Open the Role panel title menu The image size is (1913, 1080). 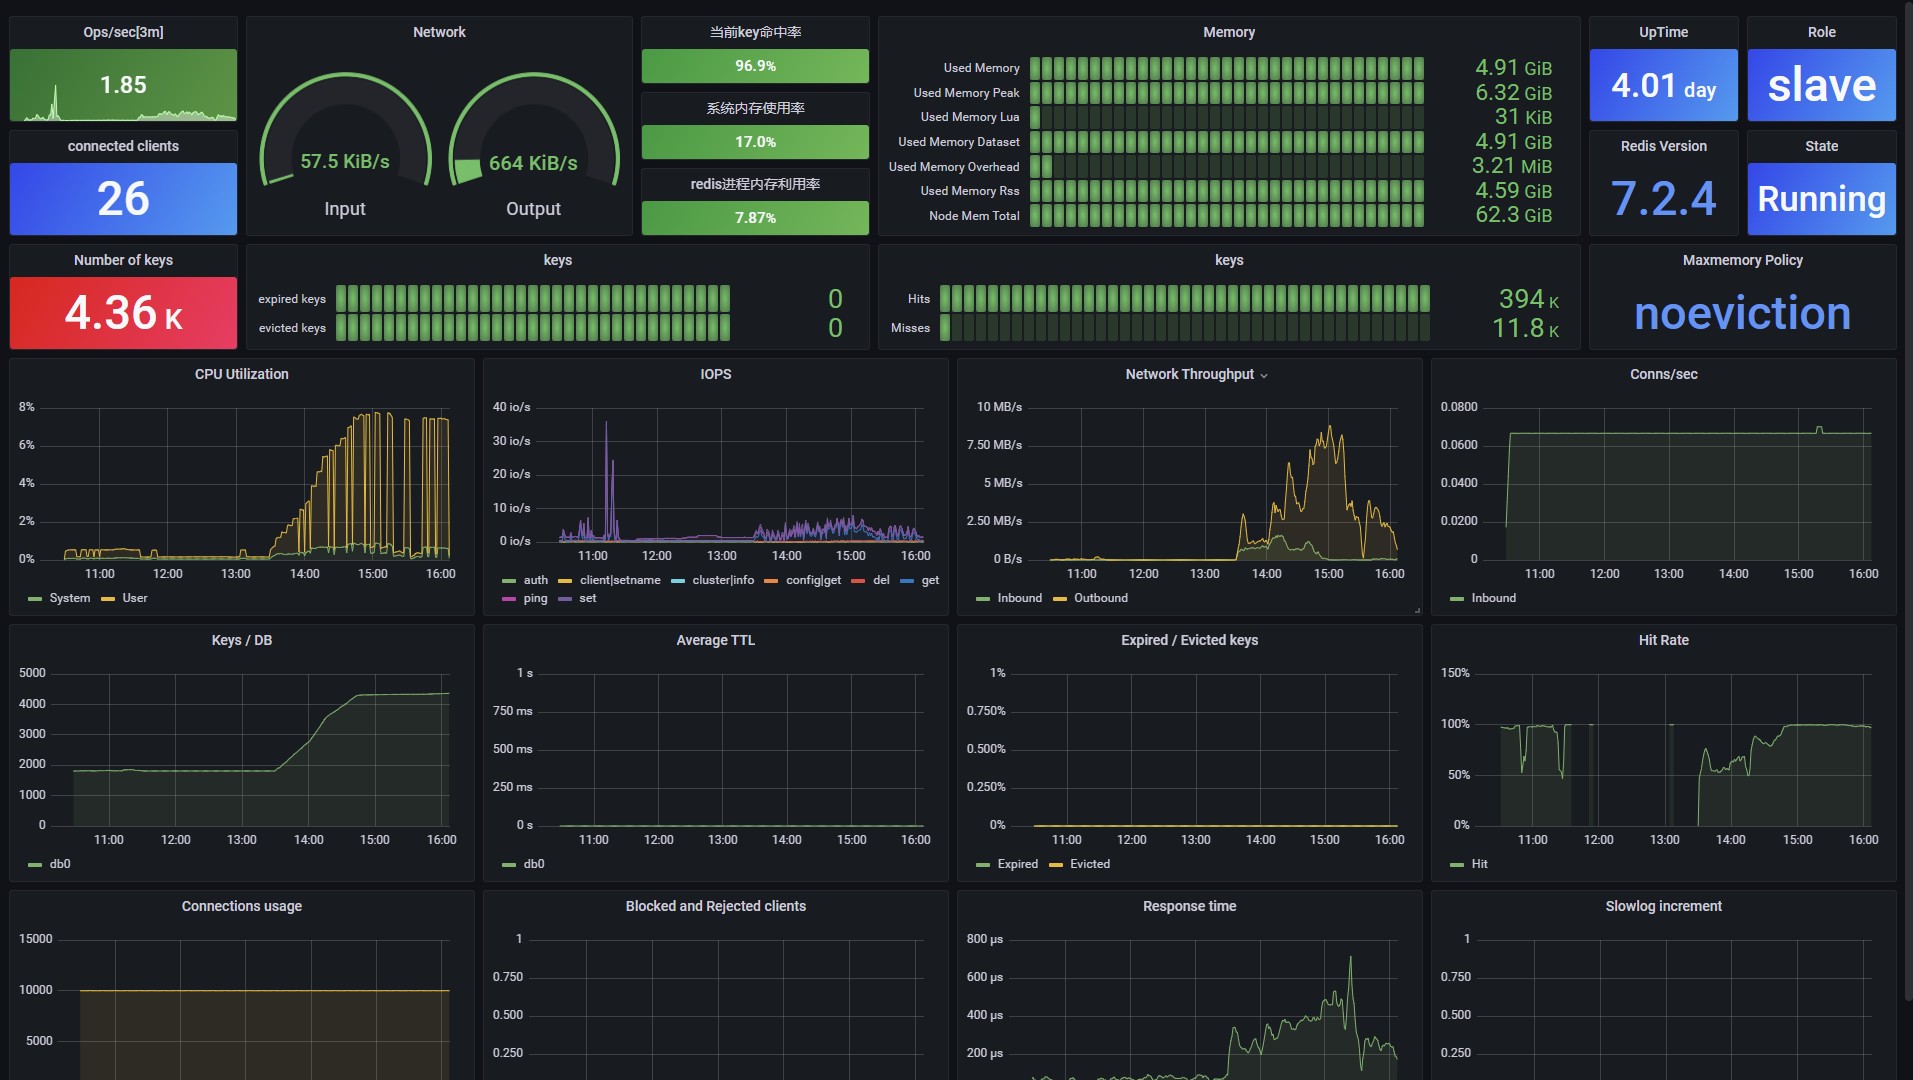[1821, 32]
